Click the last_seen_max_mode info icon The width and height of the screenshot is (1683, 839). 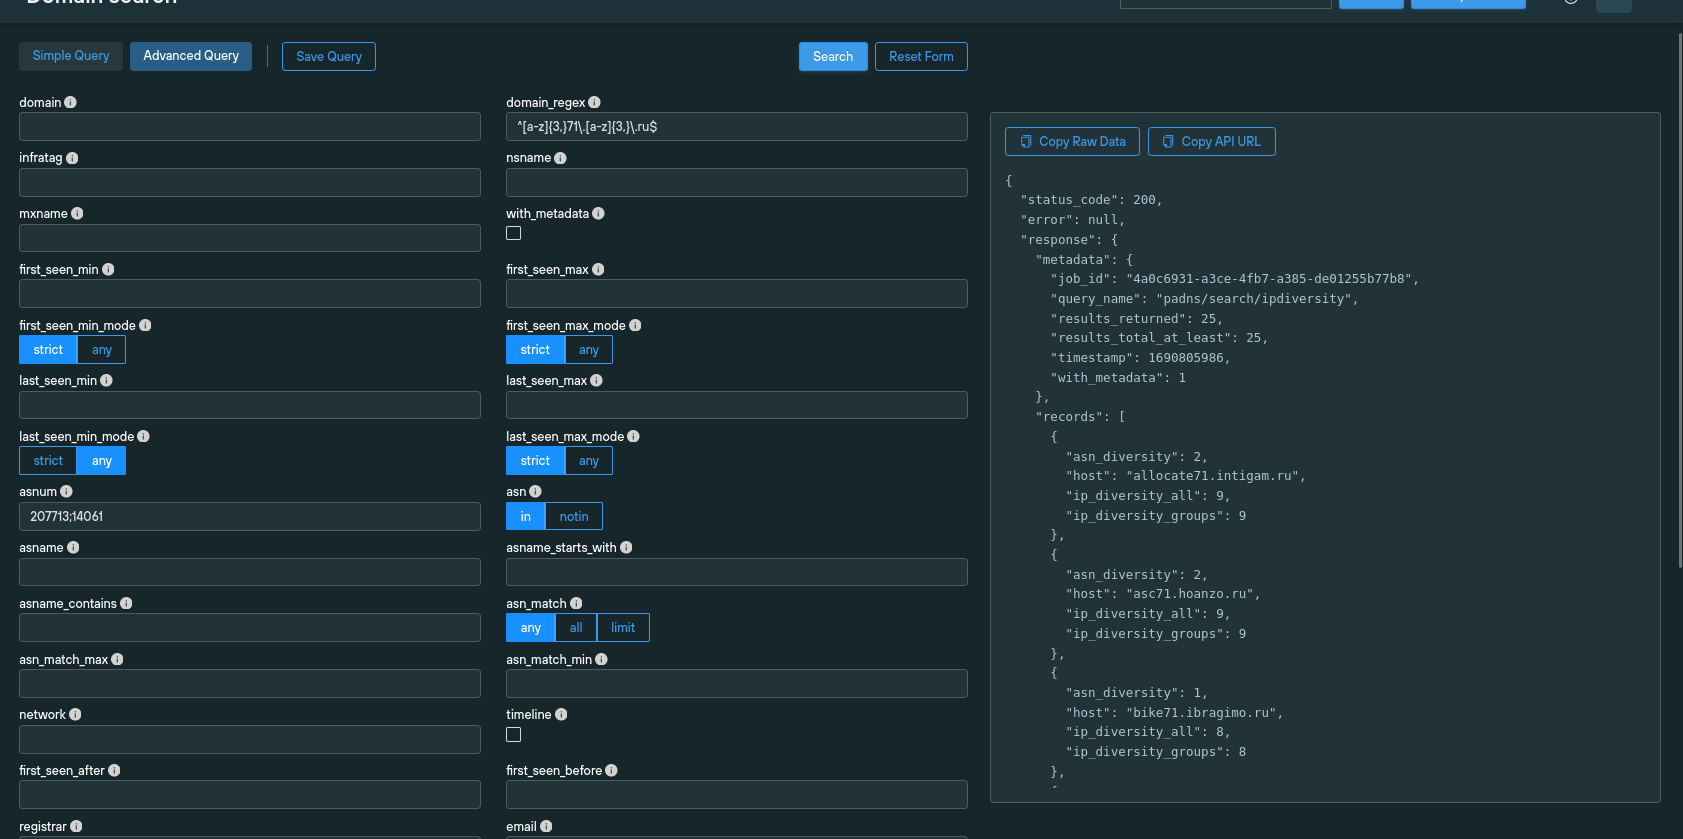633,436
